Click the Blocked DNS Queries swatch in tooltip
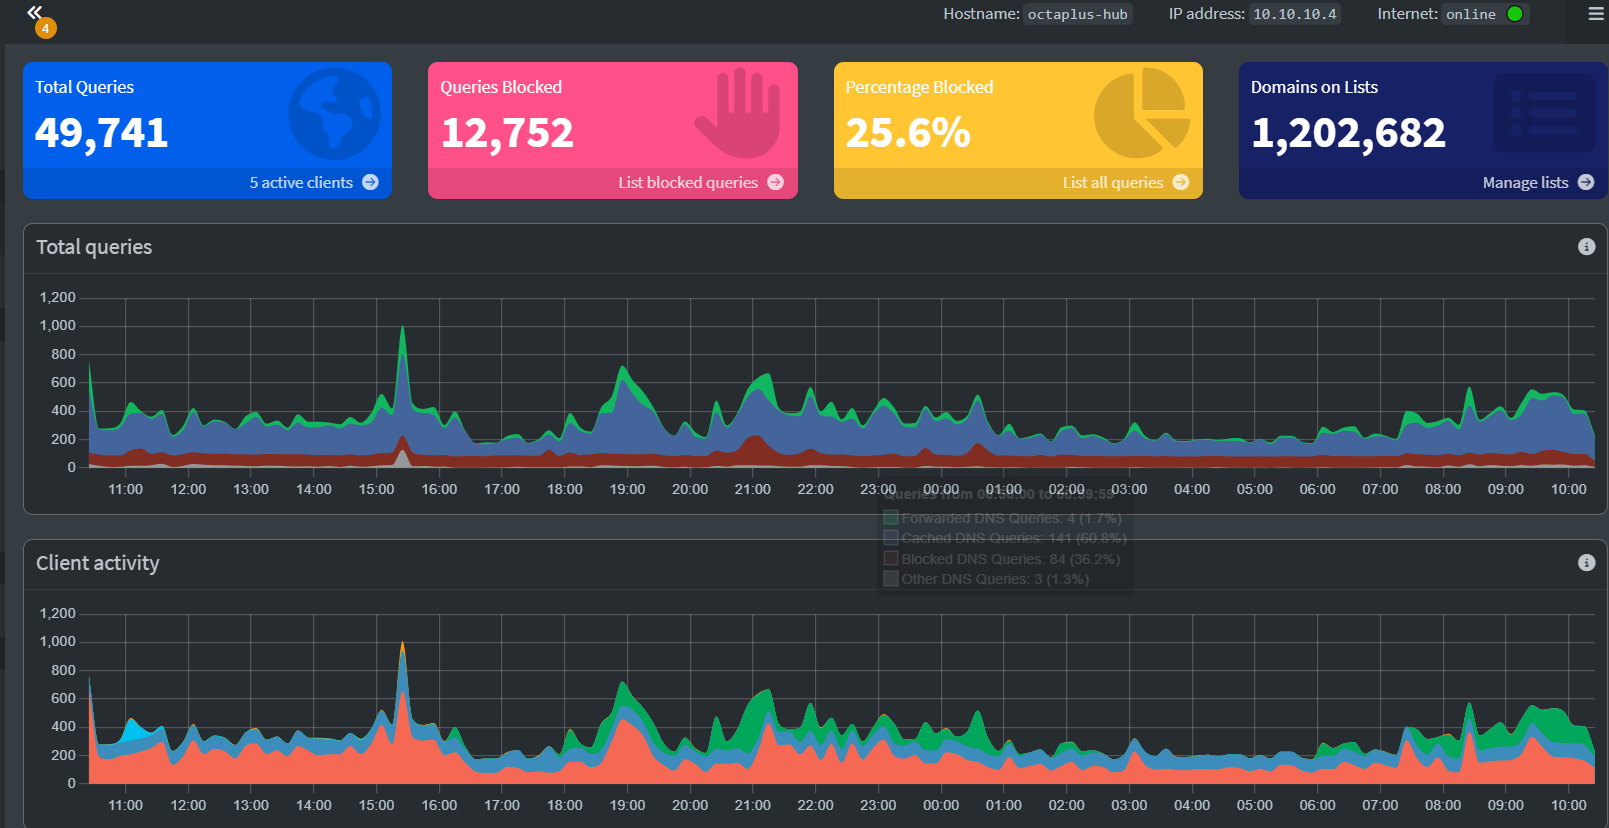Screen dimensions: 1609x828 pos(891,559)
